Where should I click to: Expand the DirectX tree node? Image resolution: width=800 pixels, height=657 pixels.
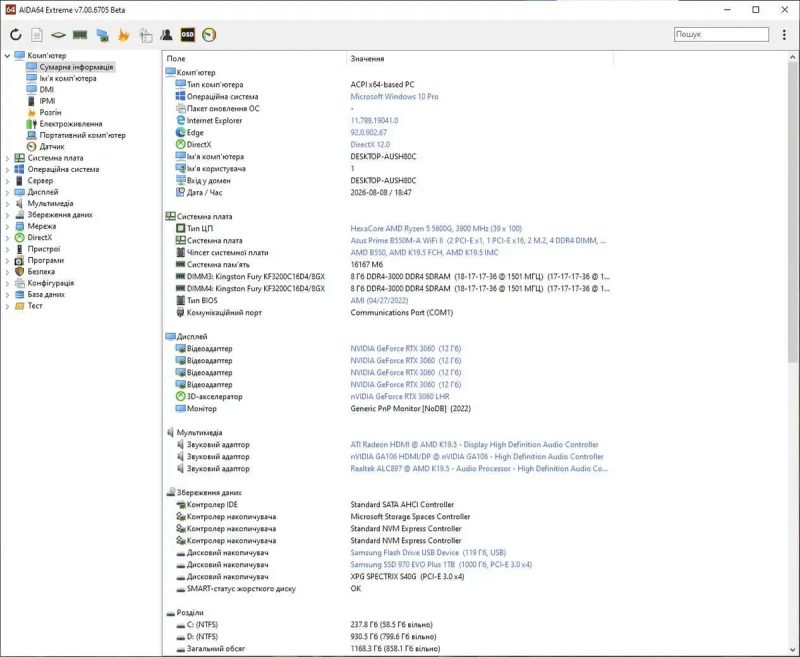pyautogui.click(x=7, y=238)
